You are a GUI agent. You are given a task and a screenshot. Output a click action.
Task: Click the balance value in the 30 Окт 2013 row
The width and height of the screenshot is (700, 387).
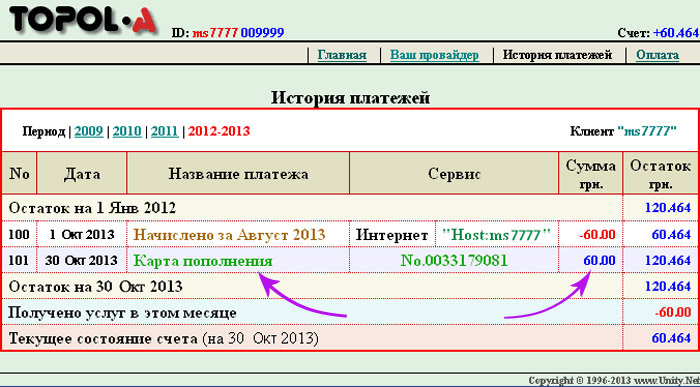668,286
